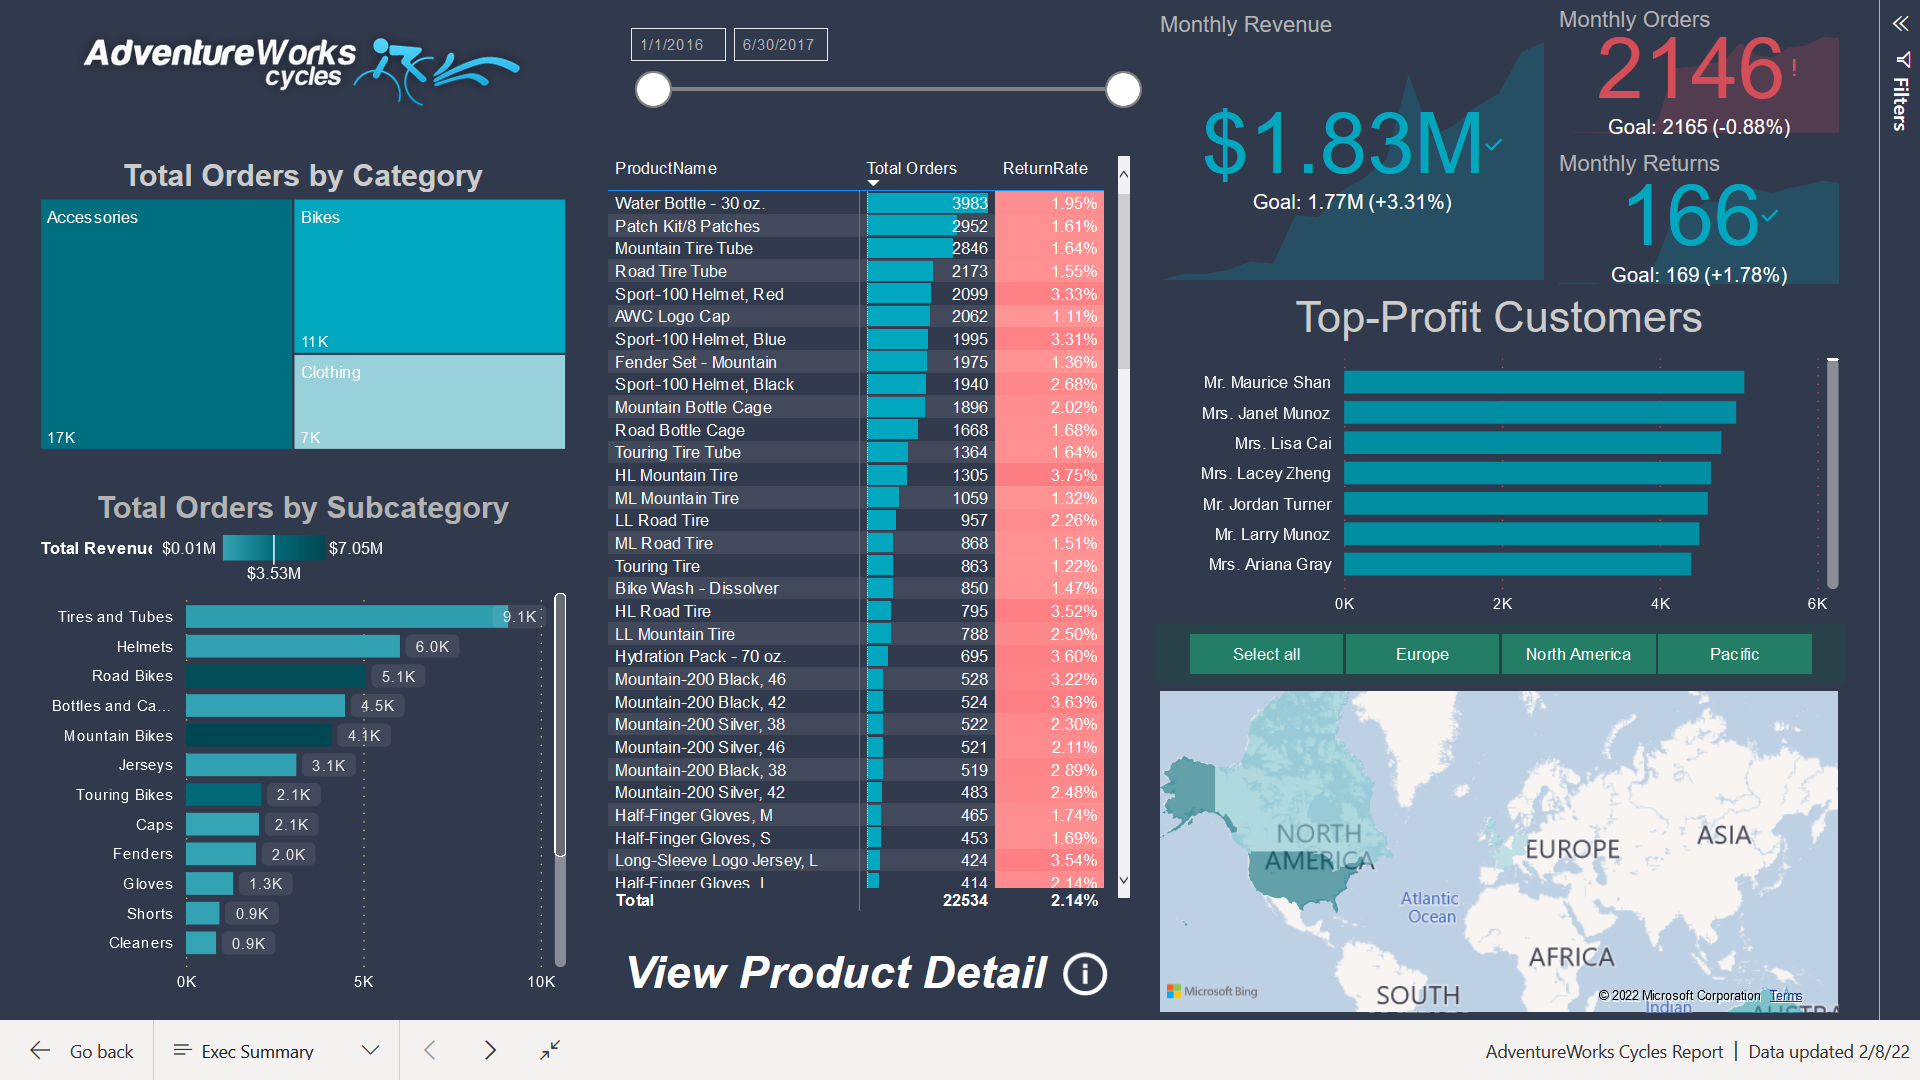Click the info icon beside View Product Detail
This screenshot has width=1920, height=1080.
click(1084, 975)
